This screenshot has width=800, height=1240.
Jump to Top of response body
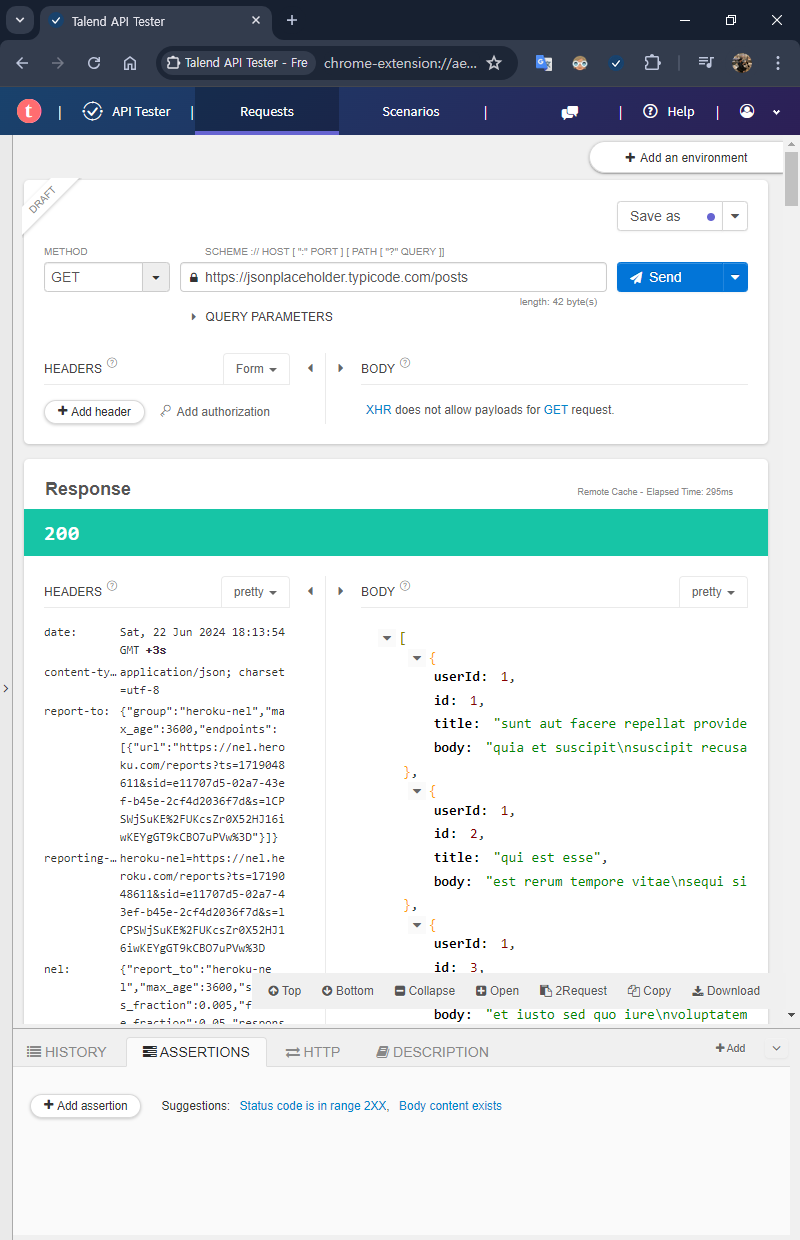point(285,991)
